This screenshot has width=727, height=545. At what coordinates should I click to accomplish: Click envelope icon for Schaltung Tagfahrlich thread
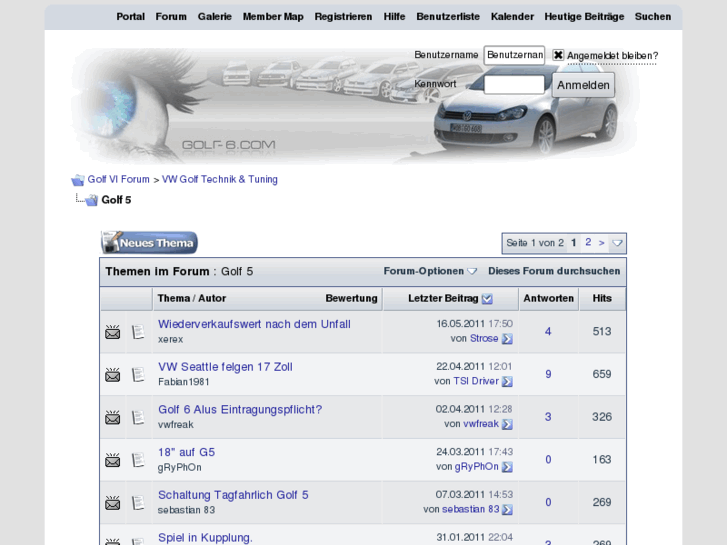[112, 502]
